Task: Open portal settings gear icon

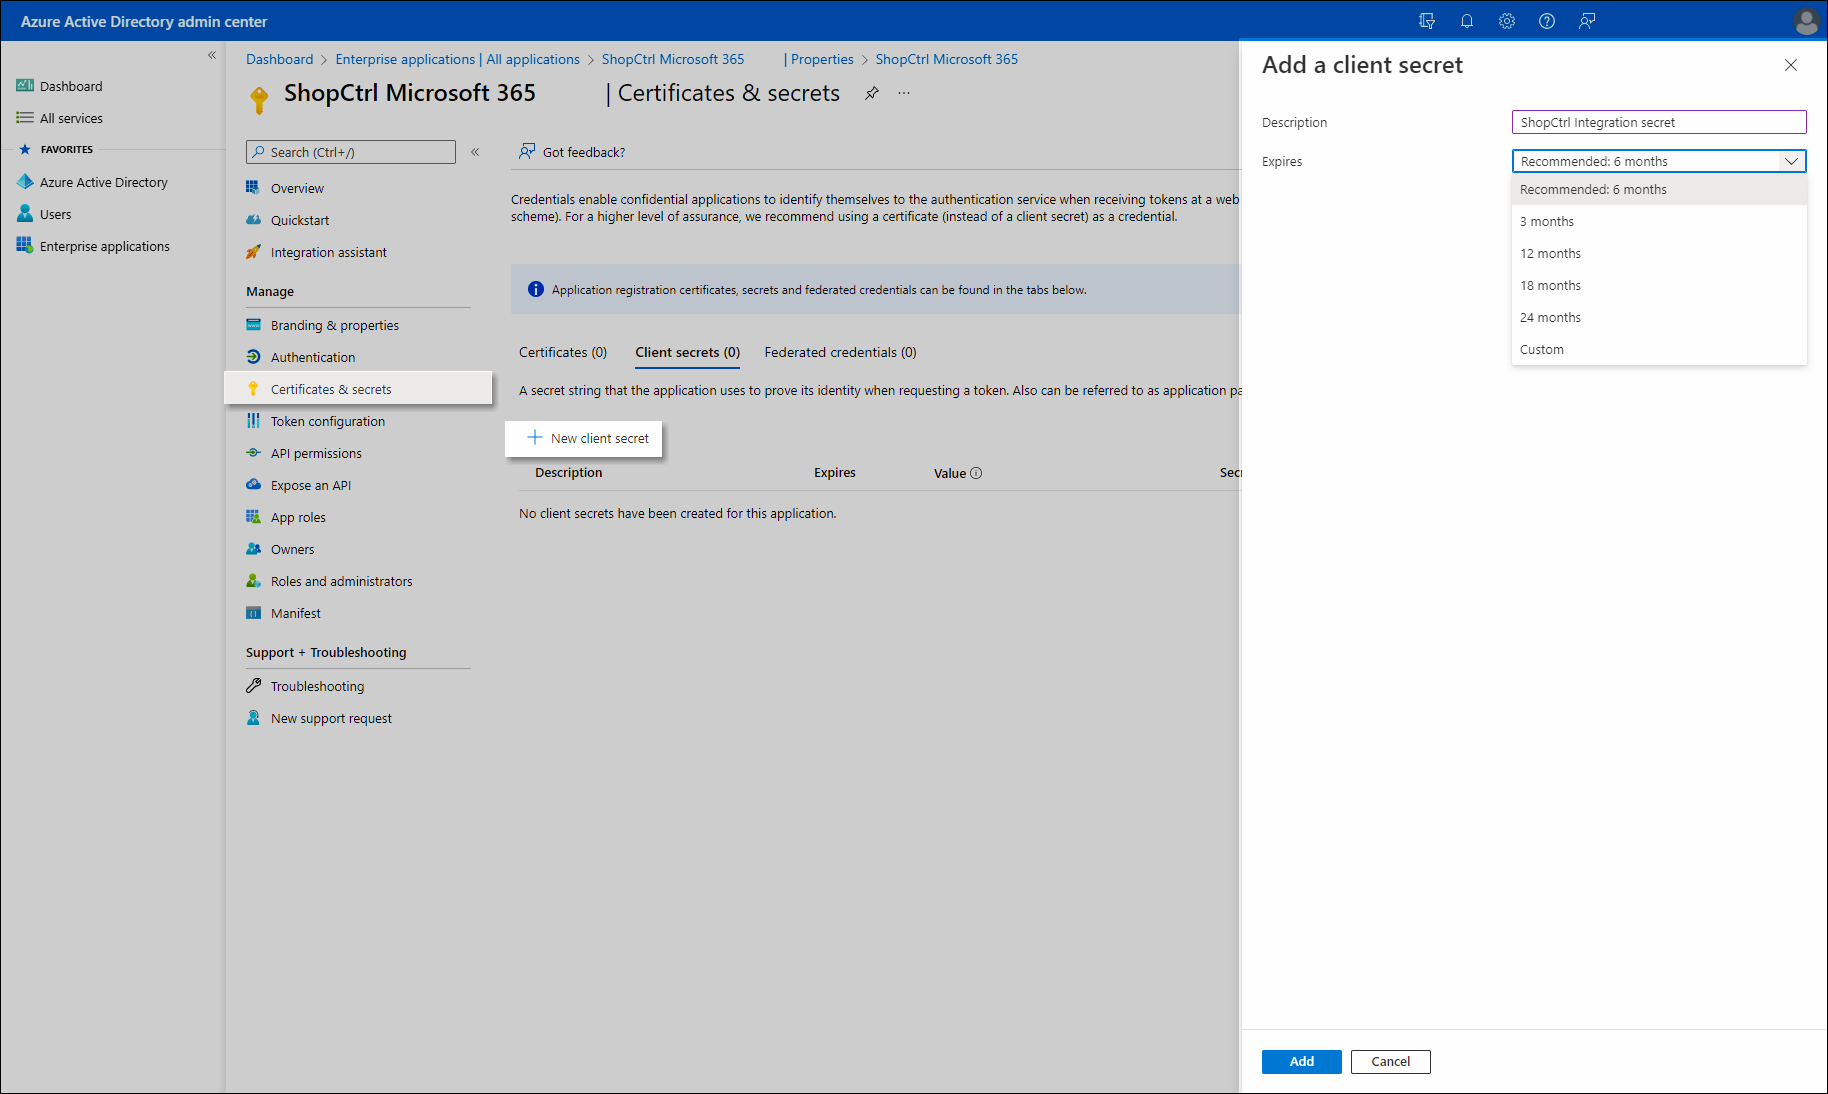Action: 1507,21
